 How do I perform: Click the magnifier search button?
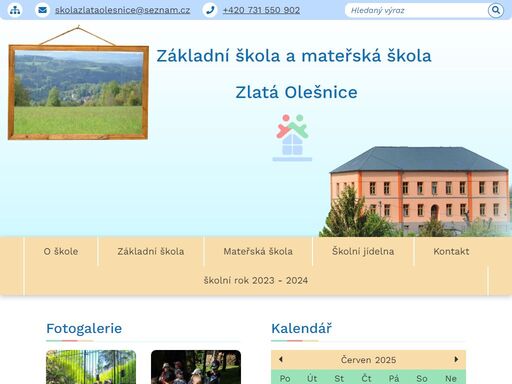pos(496,10)
